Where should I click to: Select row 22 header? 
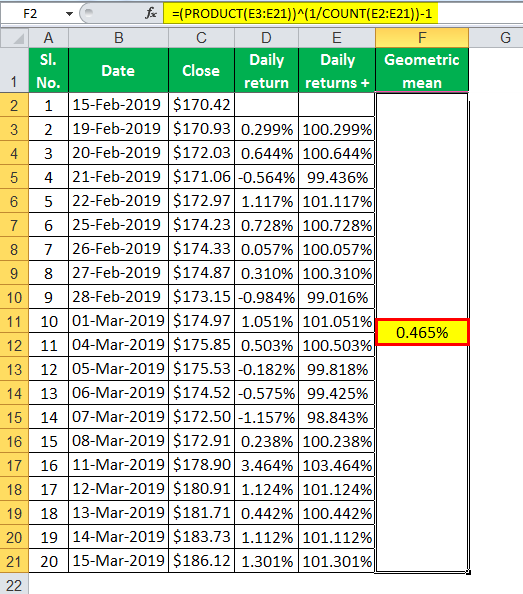pos(14,585)
